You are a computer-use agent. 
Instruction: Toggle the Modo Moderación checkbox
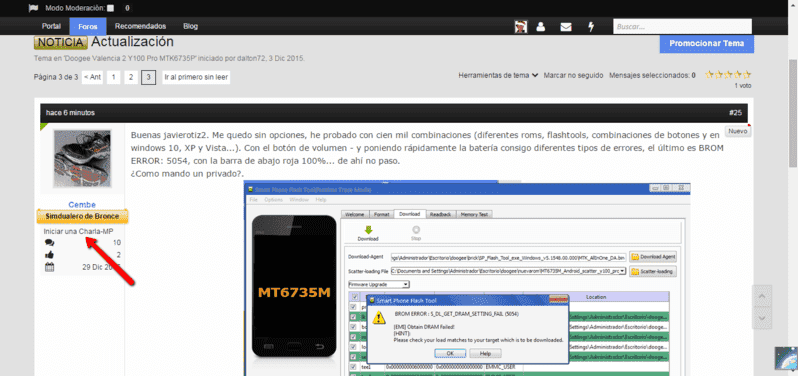(111, 8)
